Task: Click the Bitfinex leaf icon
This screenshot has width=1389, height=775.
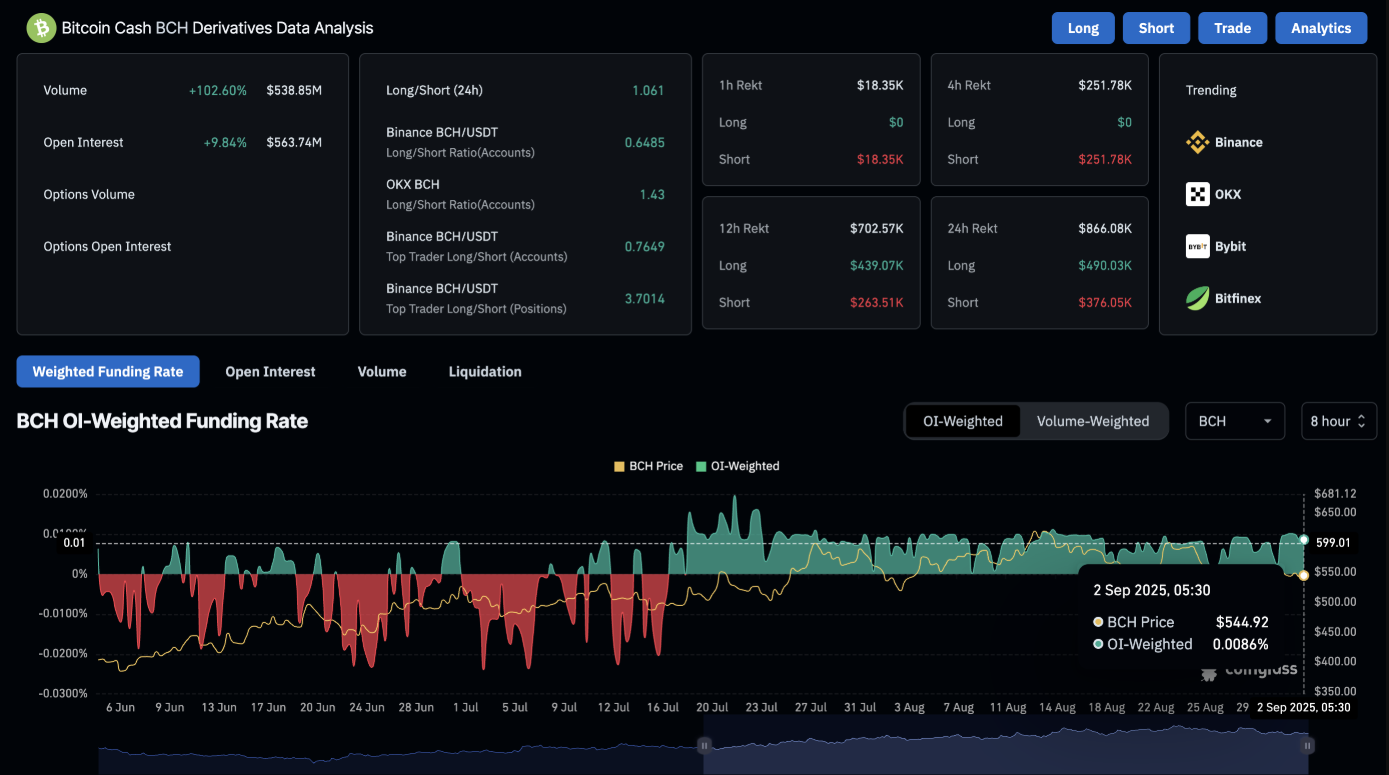Action: tap(1197, 298)
